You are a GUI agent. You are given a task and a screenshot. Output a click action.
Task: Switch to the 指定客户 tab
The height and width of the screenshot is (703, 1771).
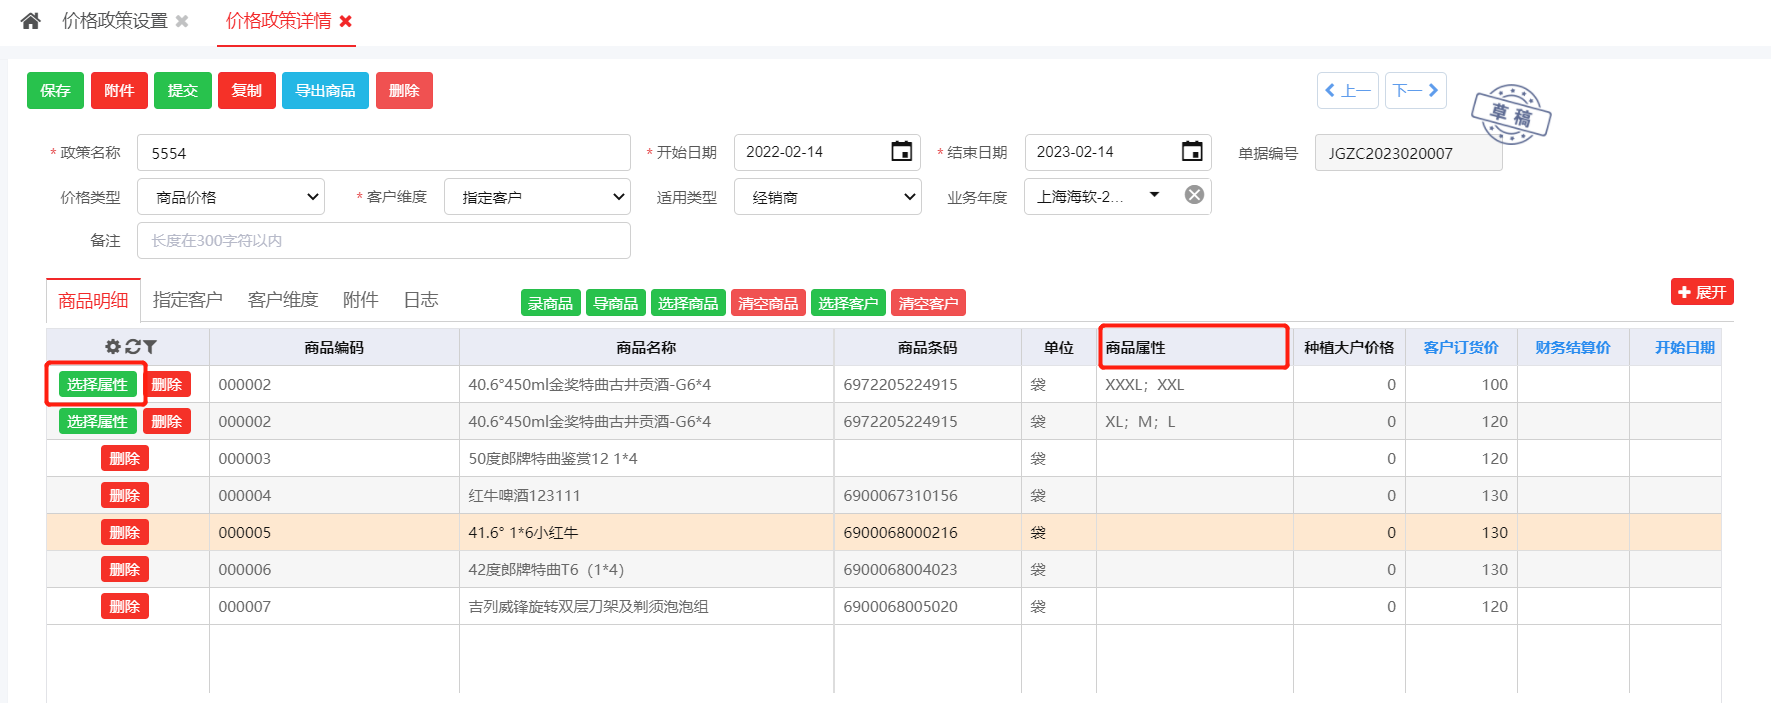coord(187,300)
